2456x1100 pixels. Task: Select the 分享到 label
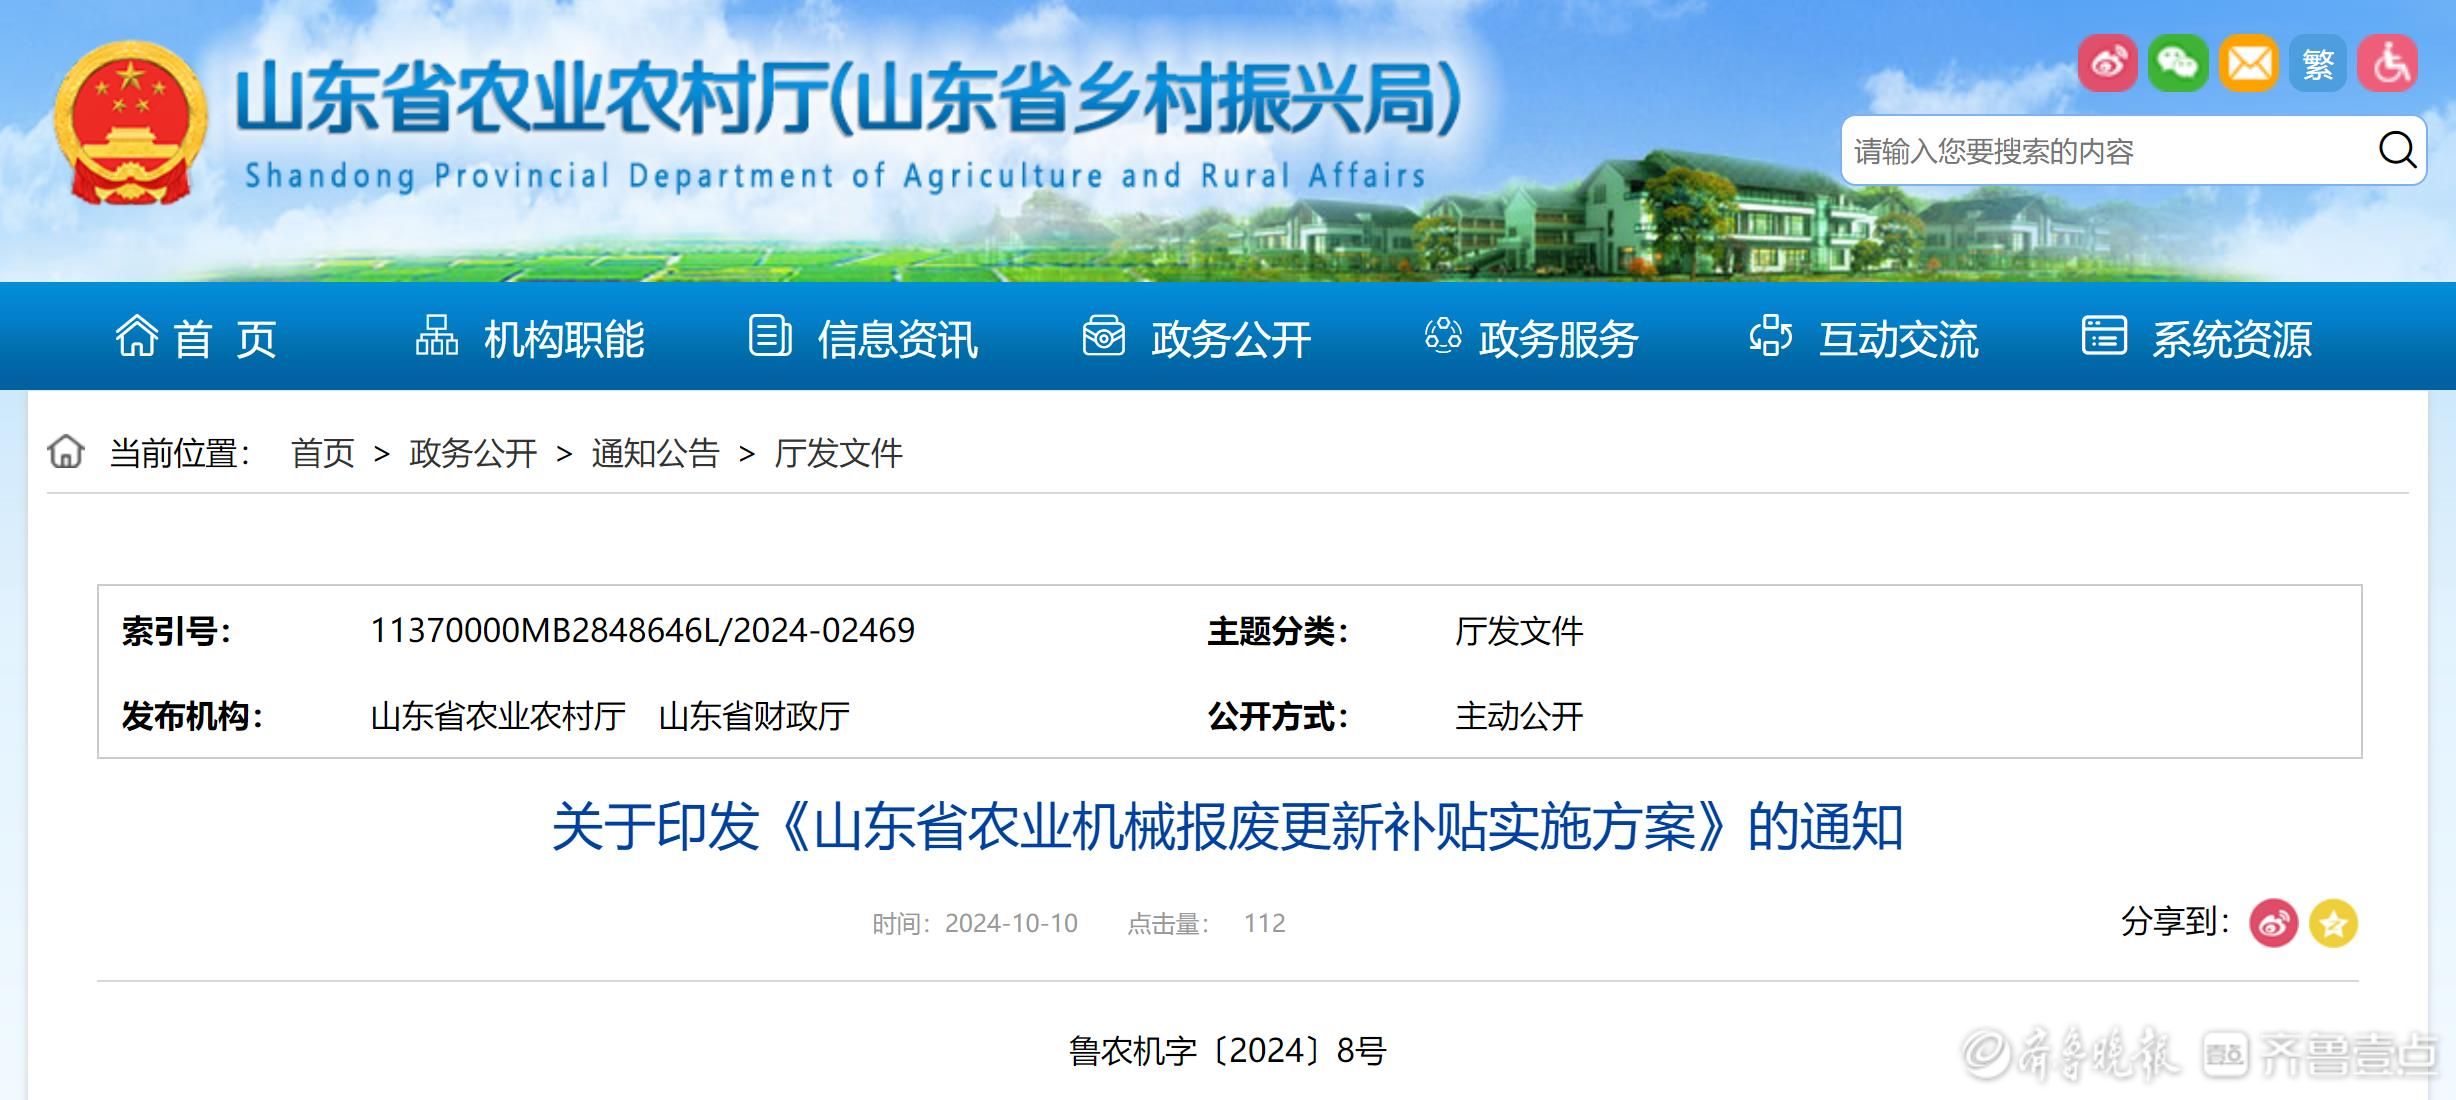[2175, 921]
